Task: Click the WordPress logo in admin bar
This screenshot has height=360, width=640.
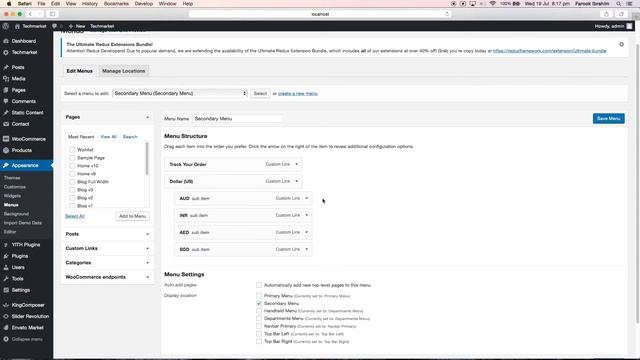Action: pyautogui.click(x=6, y=26)
